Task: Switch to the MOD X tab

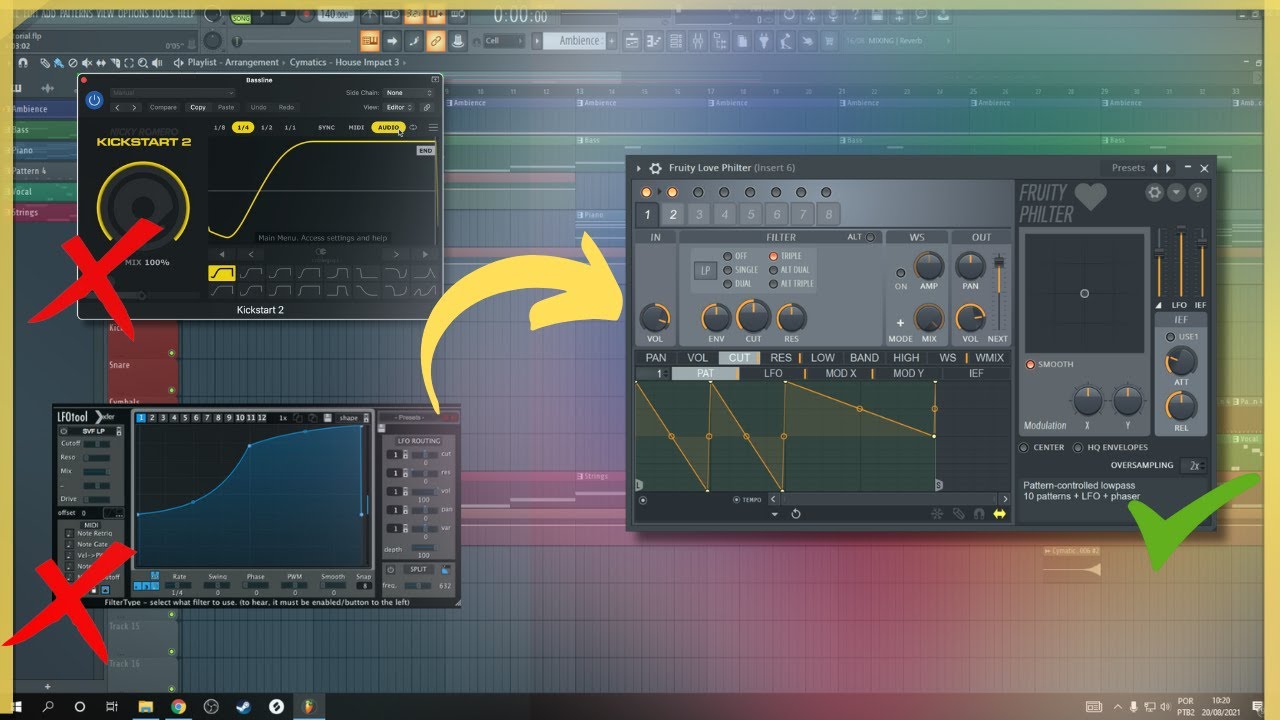Action: [x=840, y=373]
